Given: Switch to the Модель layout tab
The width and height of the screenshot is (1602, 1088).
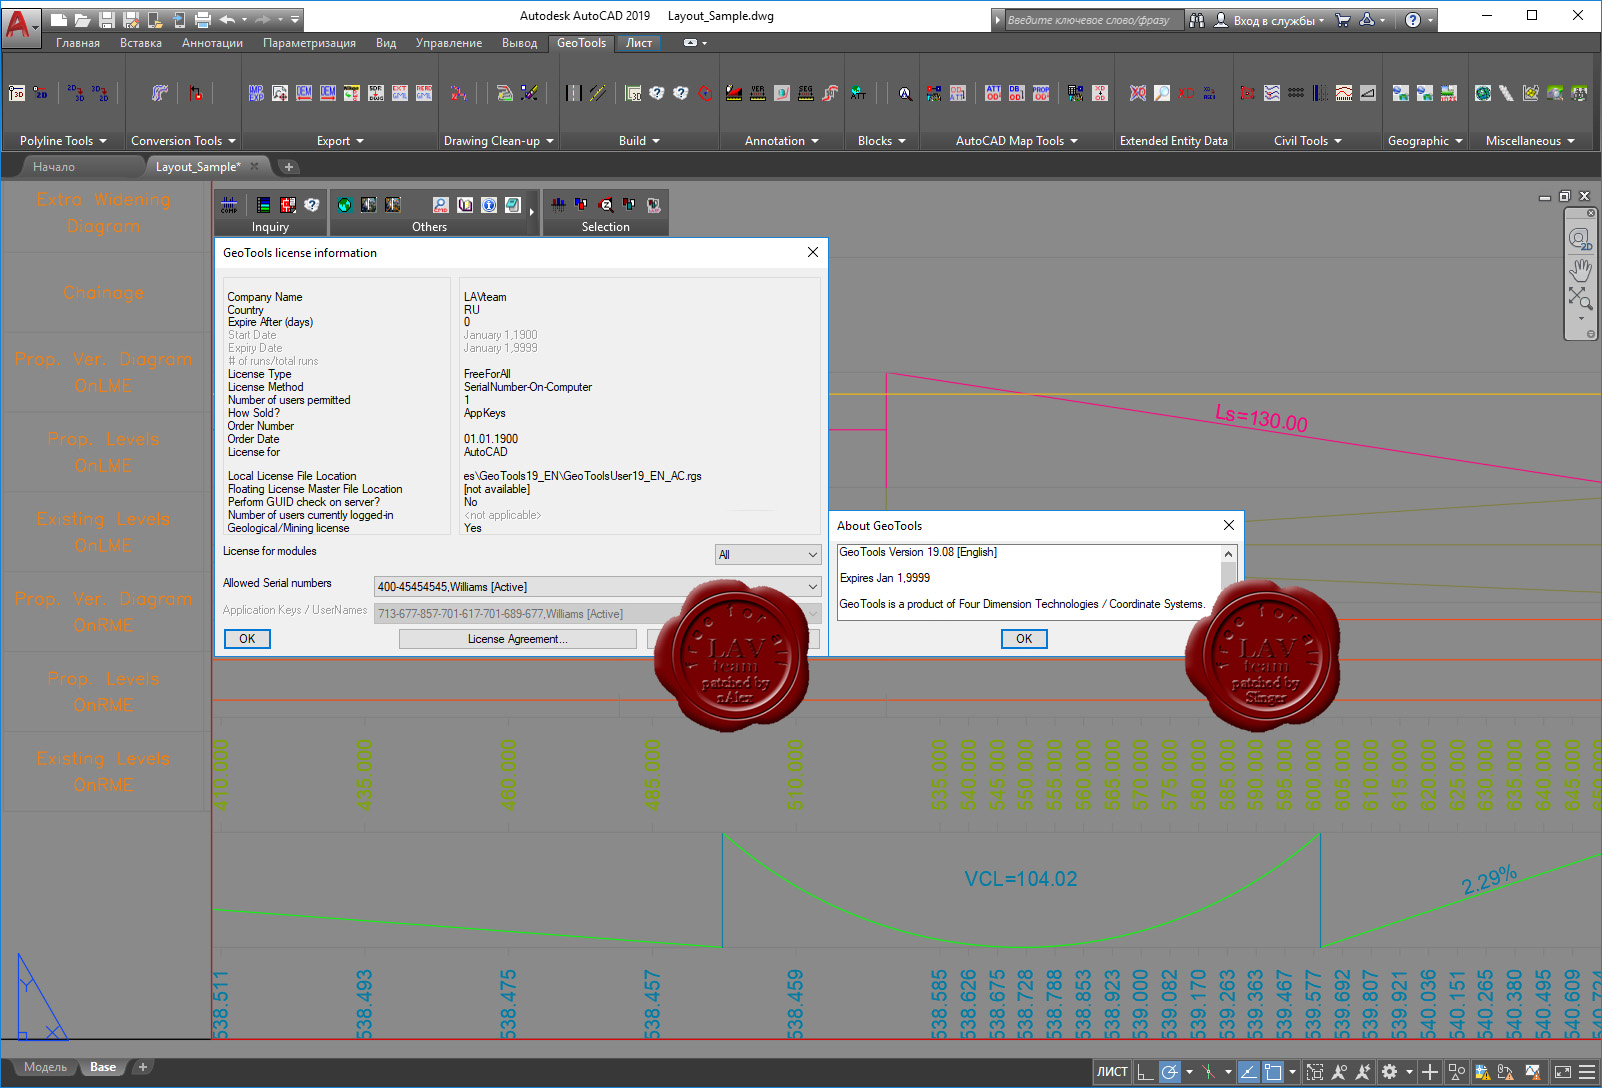Looking at the screenshot, I should (45, 1067).
